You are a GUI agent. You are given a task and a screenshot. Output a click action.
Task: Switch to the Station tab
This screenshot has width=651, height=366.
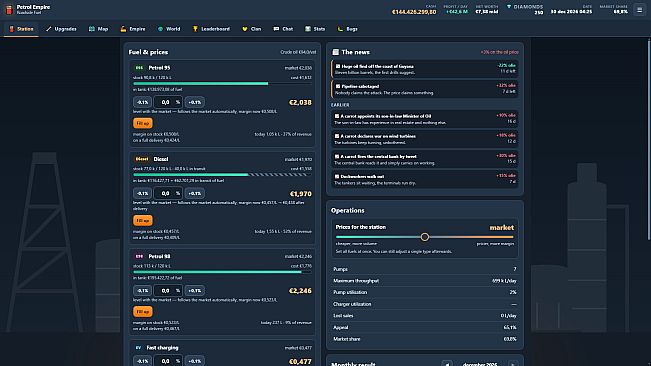tap(21, 29)
